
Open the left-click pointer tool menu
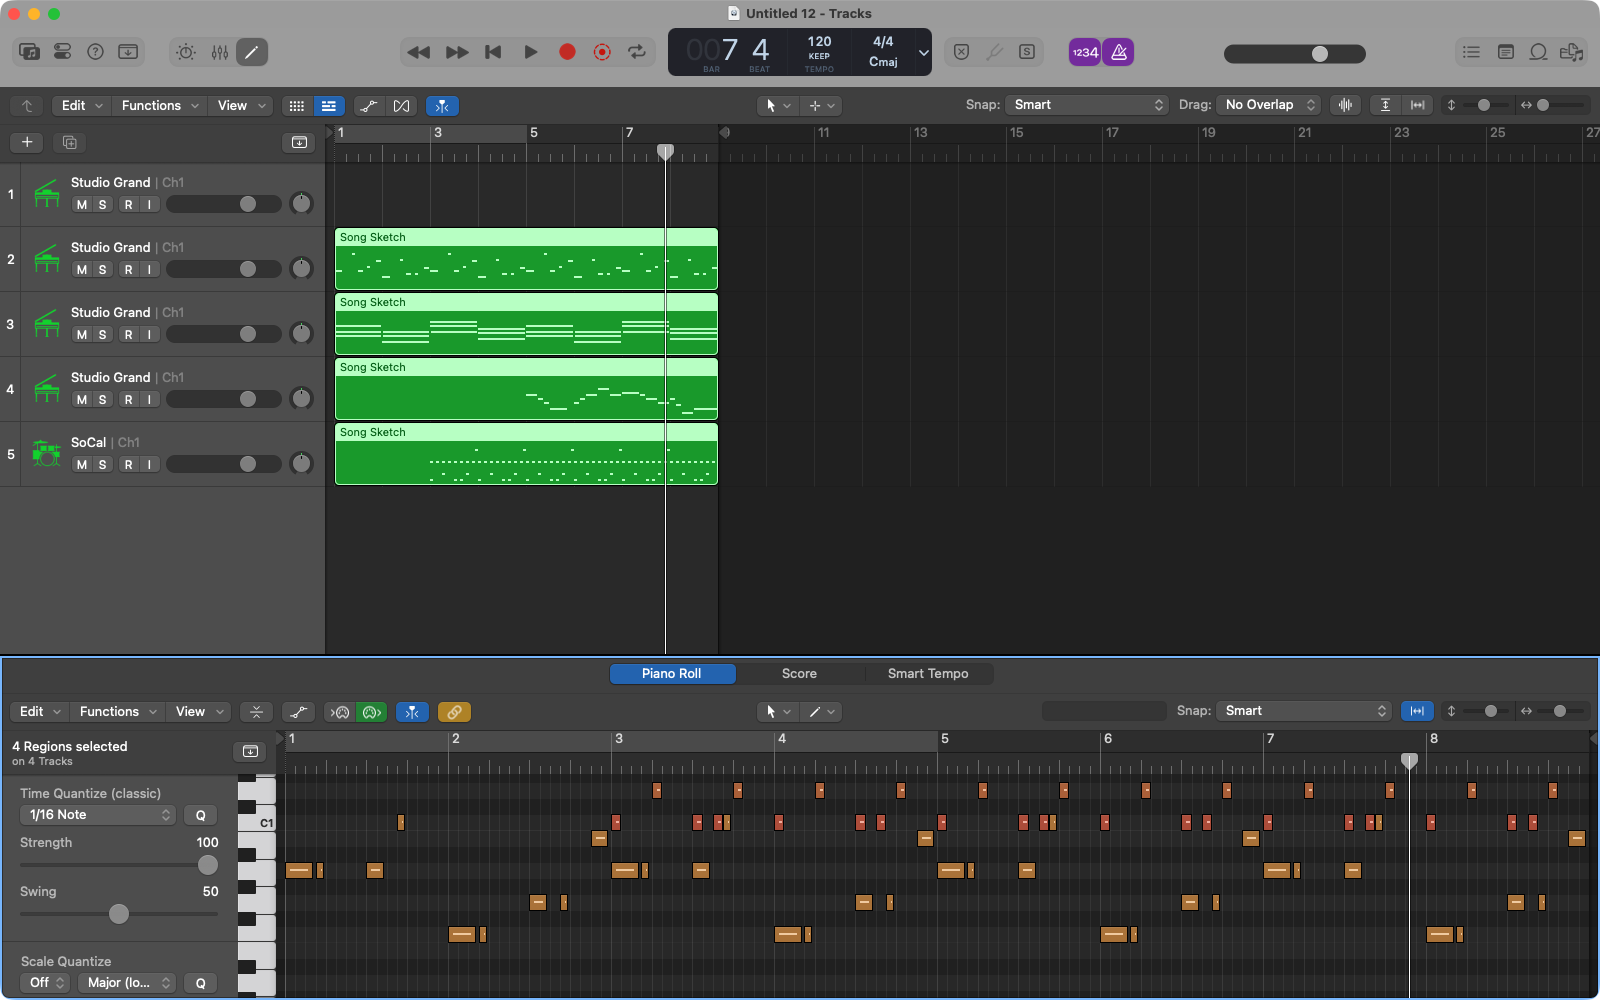click(x=778, y=105)
